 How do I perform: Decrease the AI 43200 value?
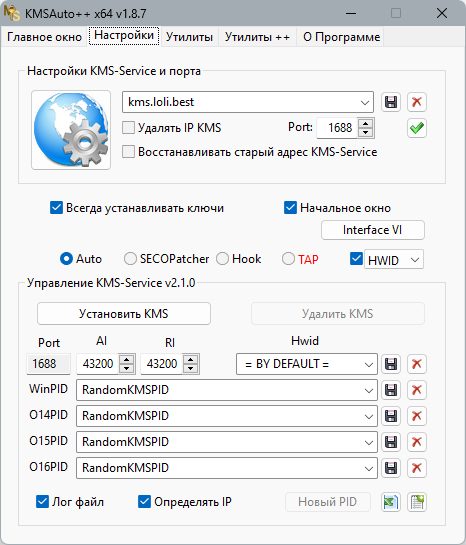tap(126, 368)
